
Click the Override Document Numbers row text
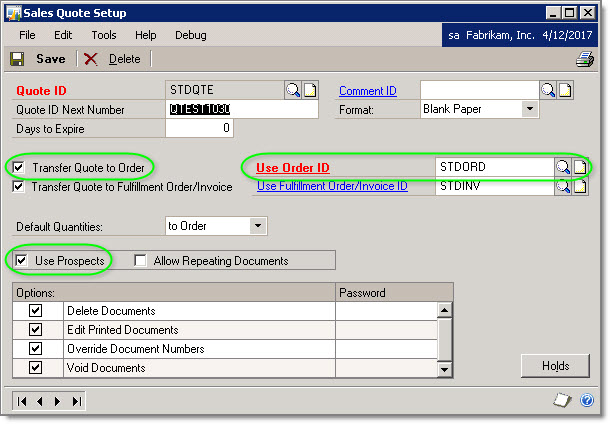(x=136, y=349)
